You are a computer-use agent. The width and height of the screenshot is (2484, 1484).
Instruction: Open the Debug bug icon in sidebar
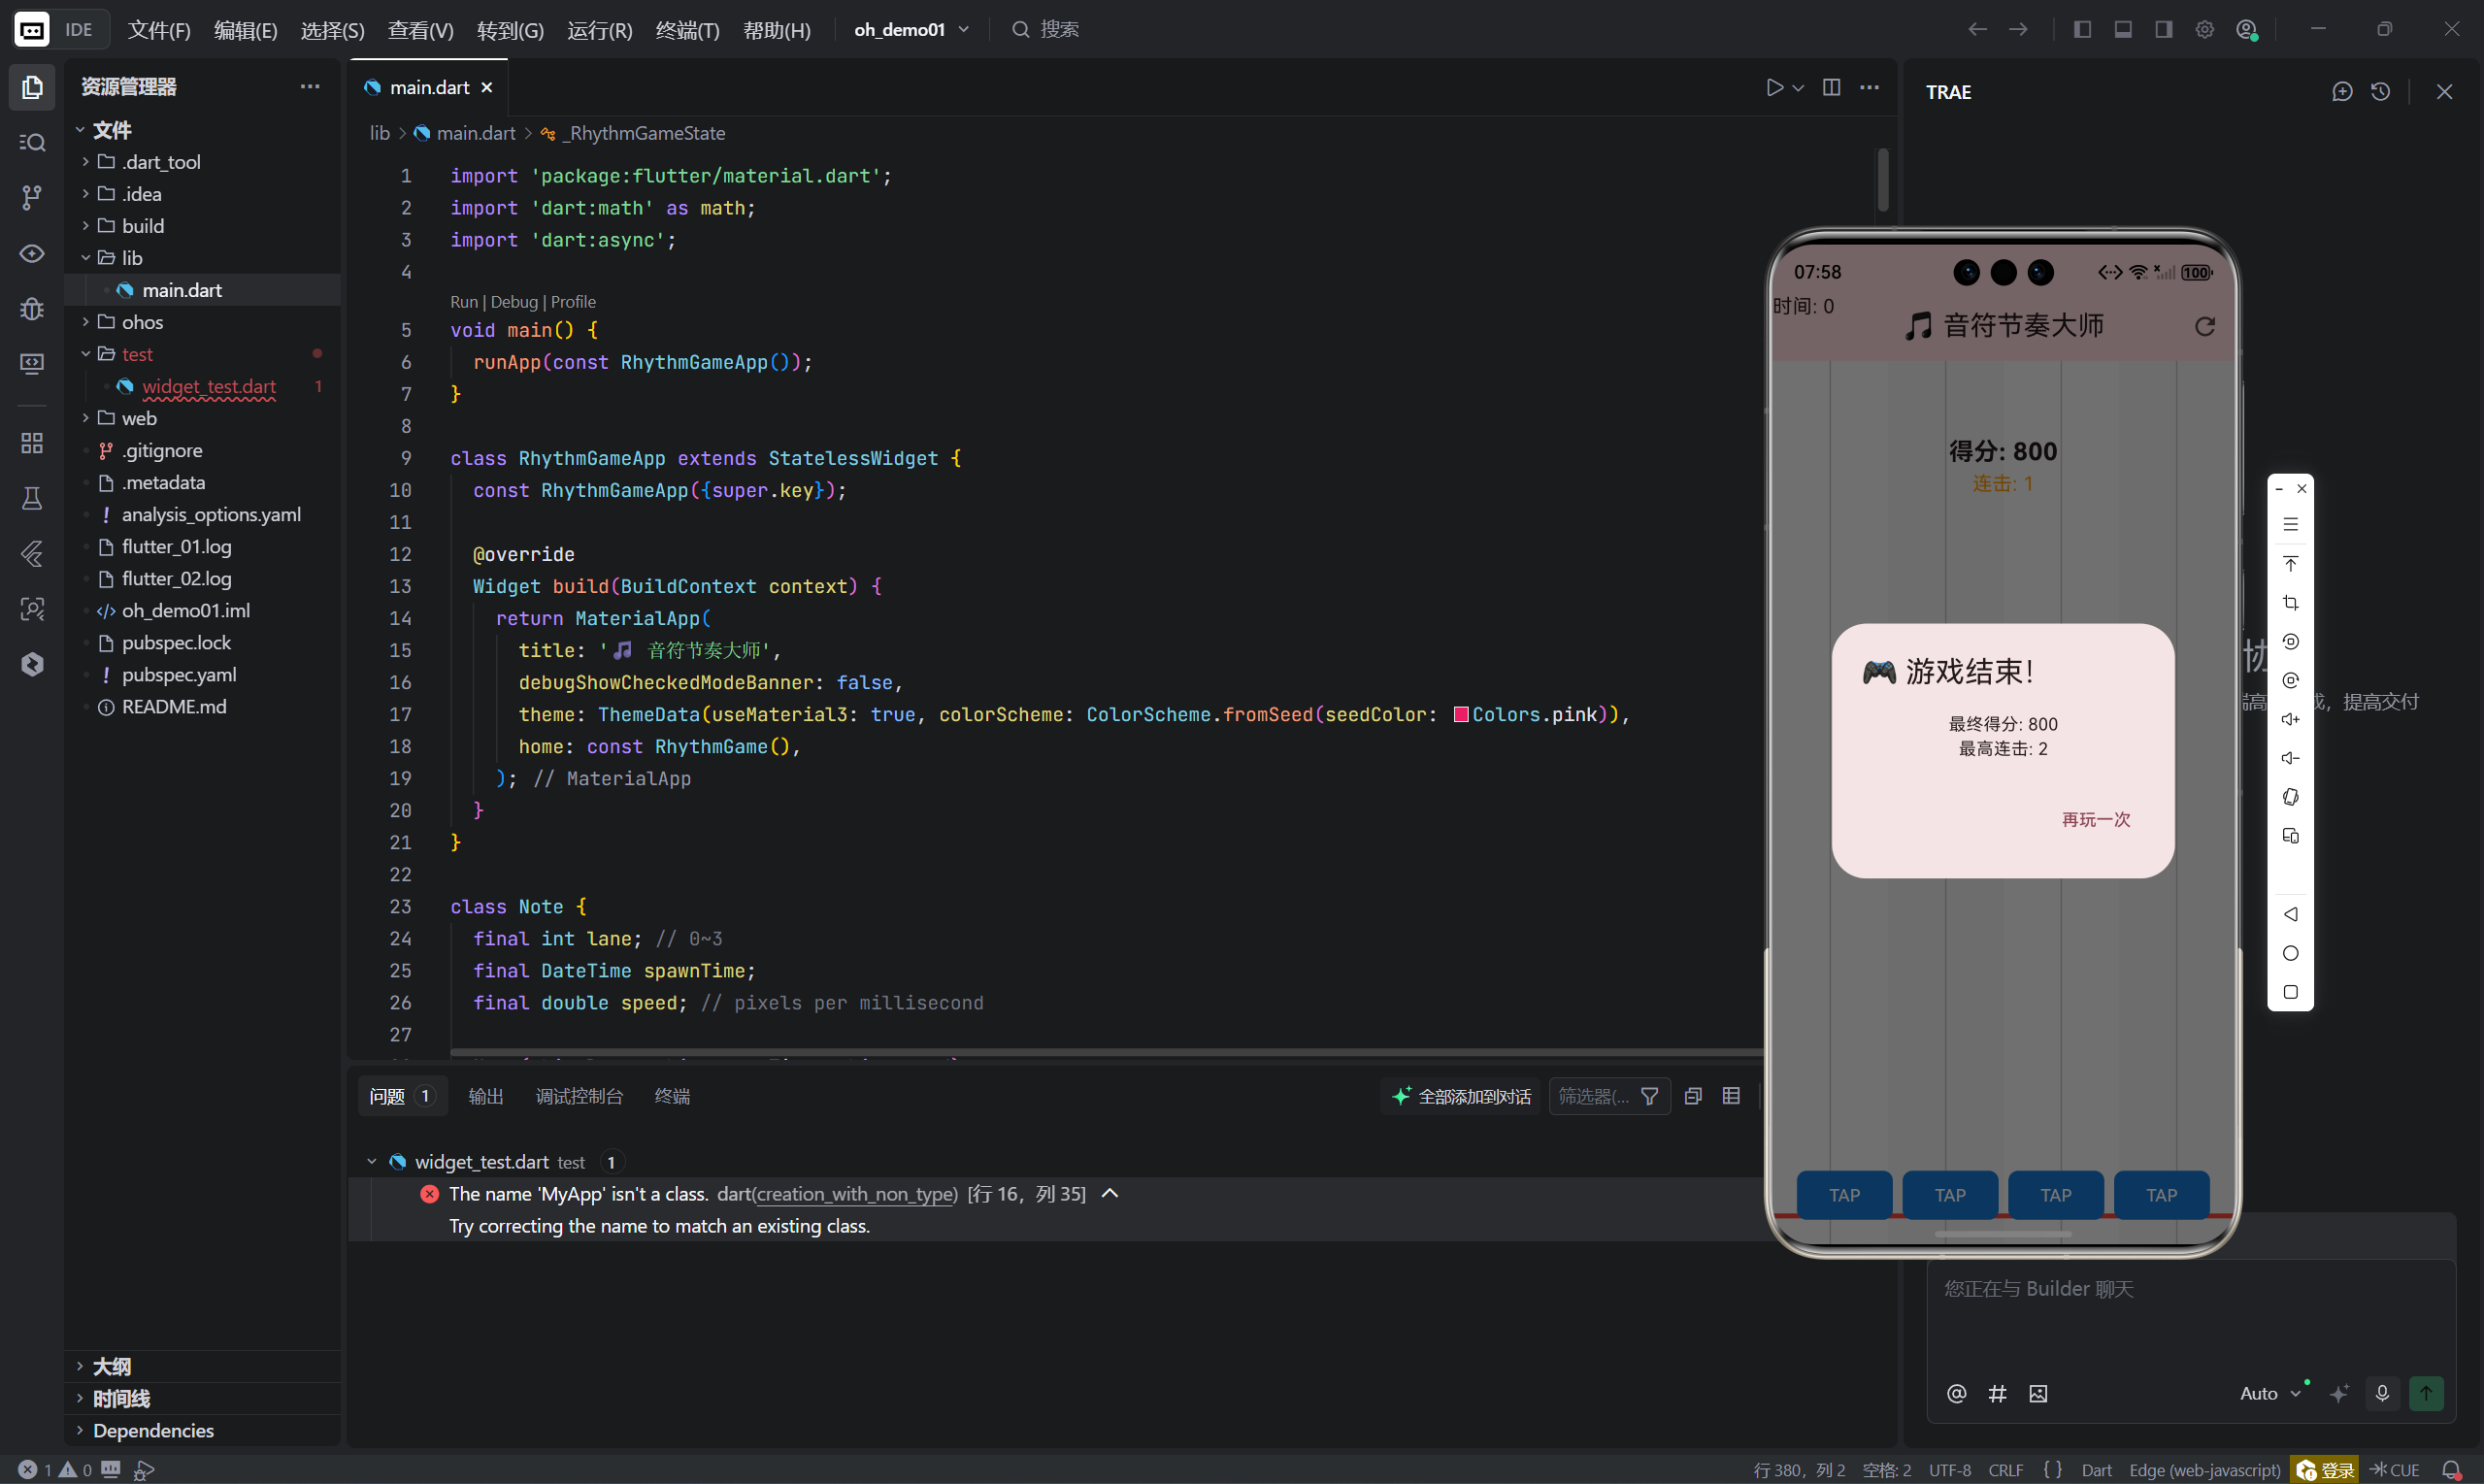tap(32, 308)
